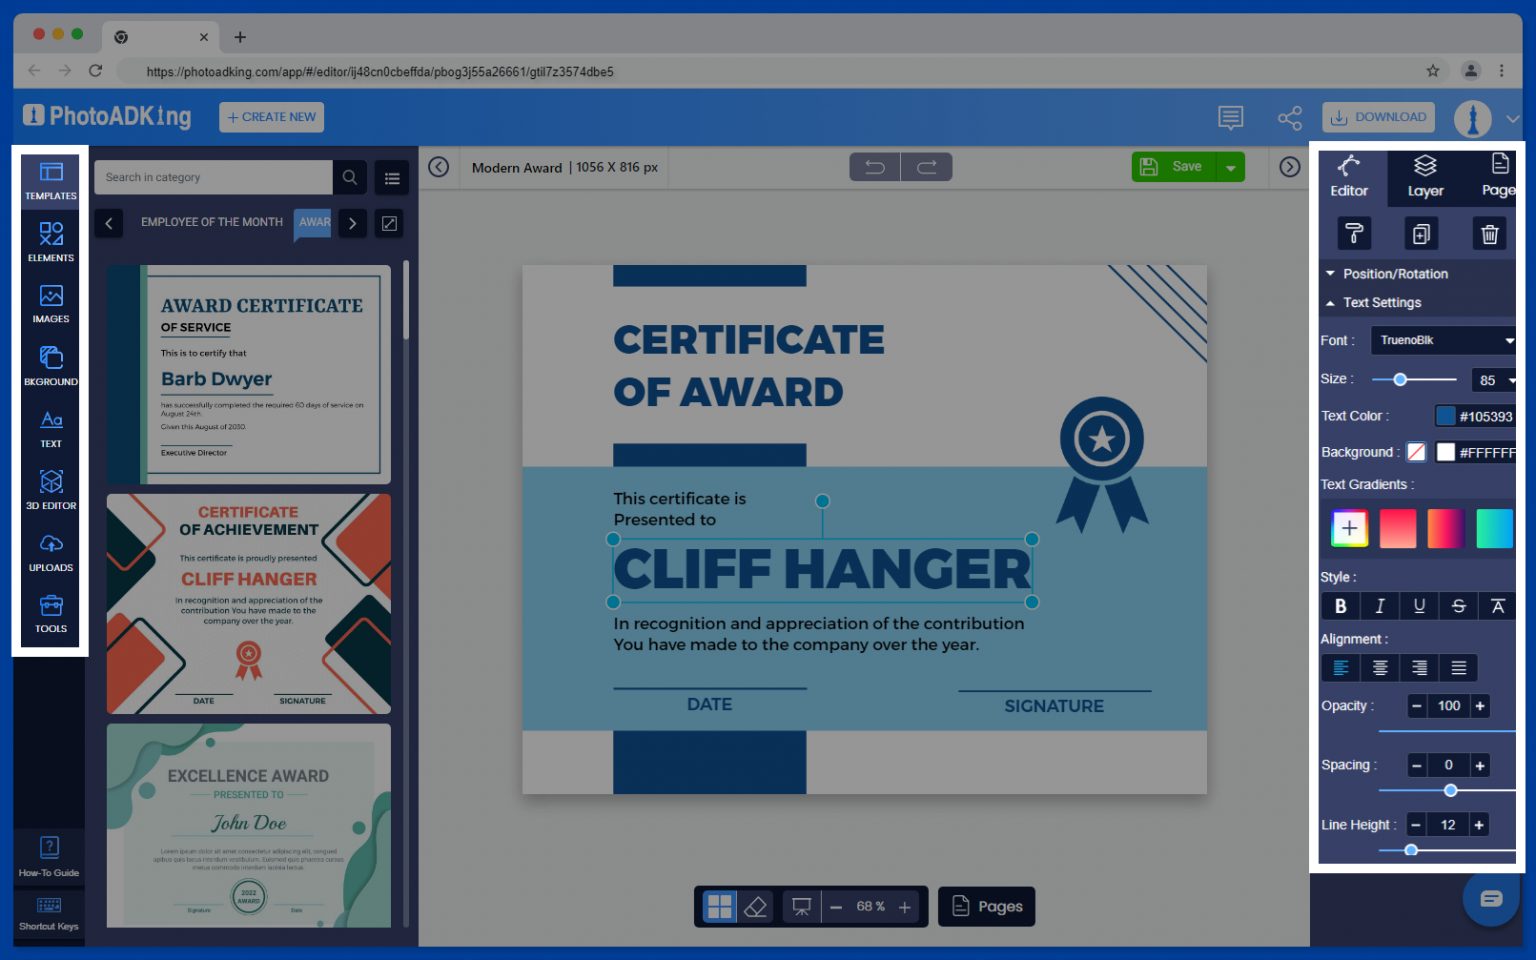
Task: Expand the Position/Rotation section
Action: 1390,273
